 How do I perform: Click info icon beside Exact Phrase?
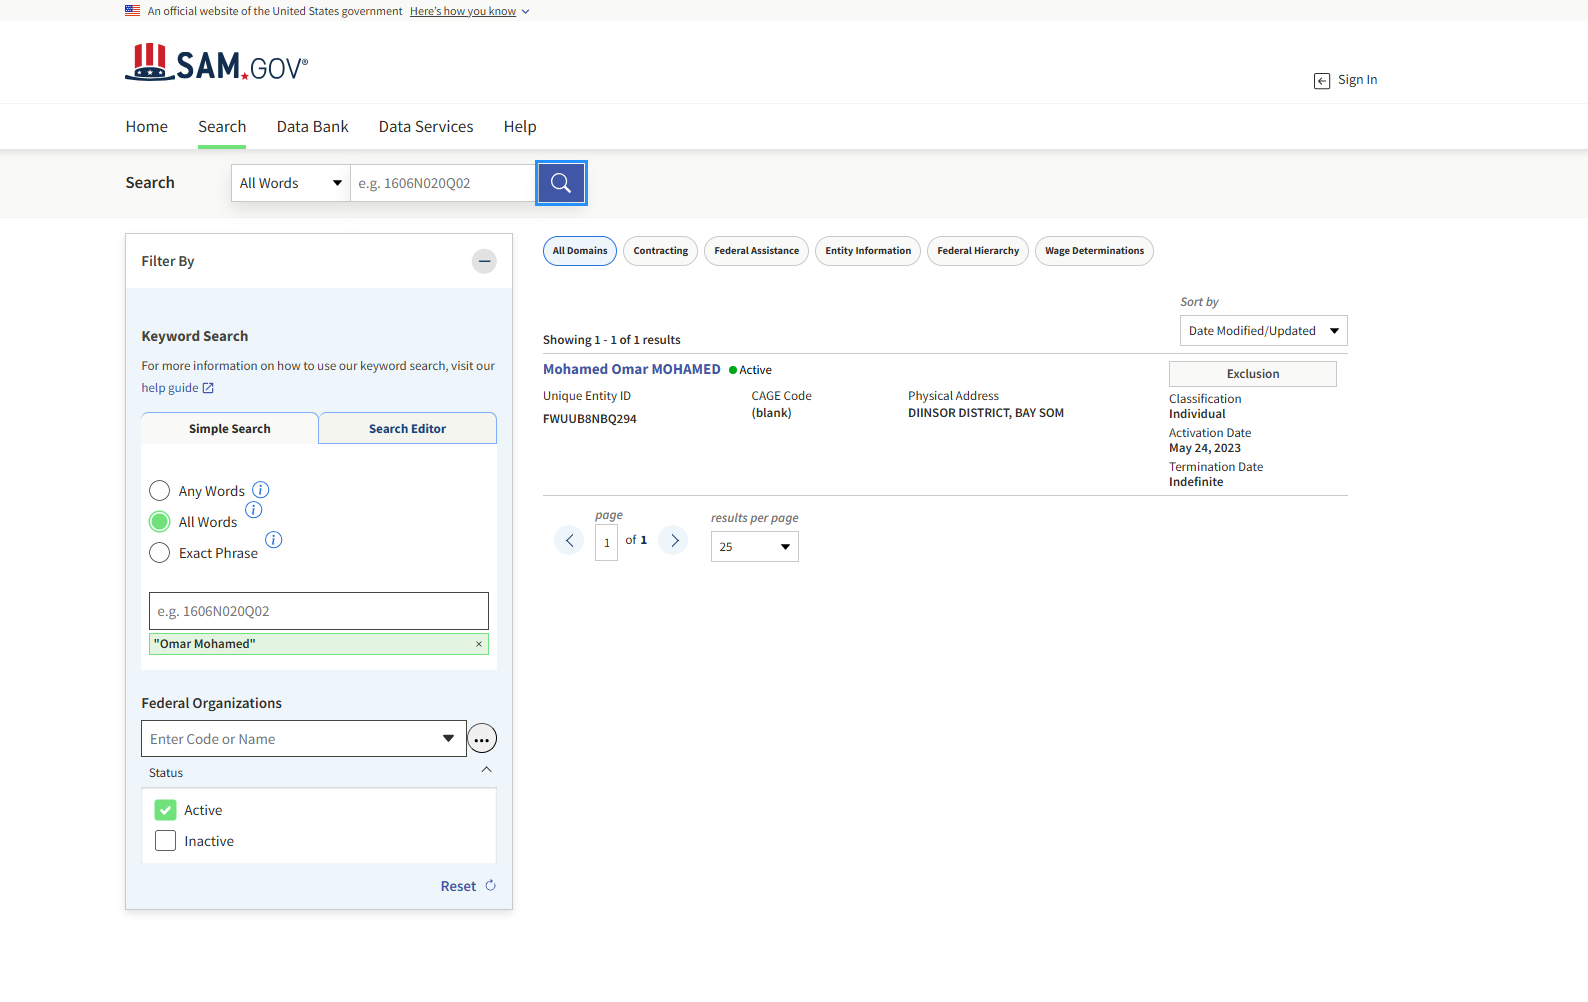coord(273,540)
